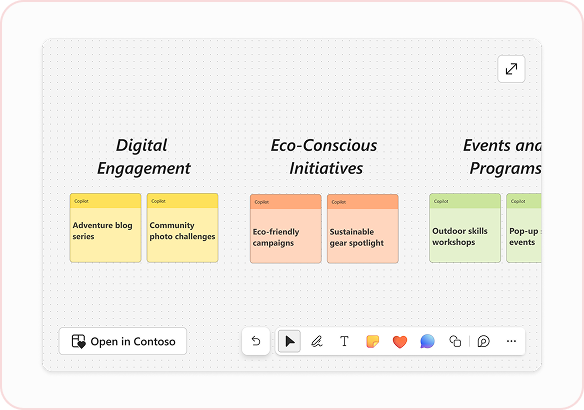Click the Events and Programs heading

coord(502,157)
